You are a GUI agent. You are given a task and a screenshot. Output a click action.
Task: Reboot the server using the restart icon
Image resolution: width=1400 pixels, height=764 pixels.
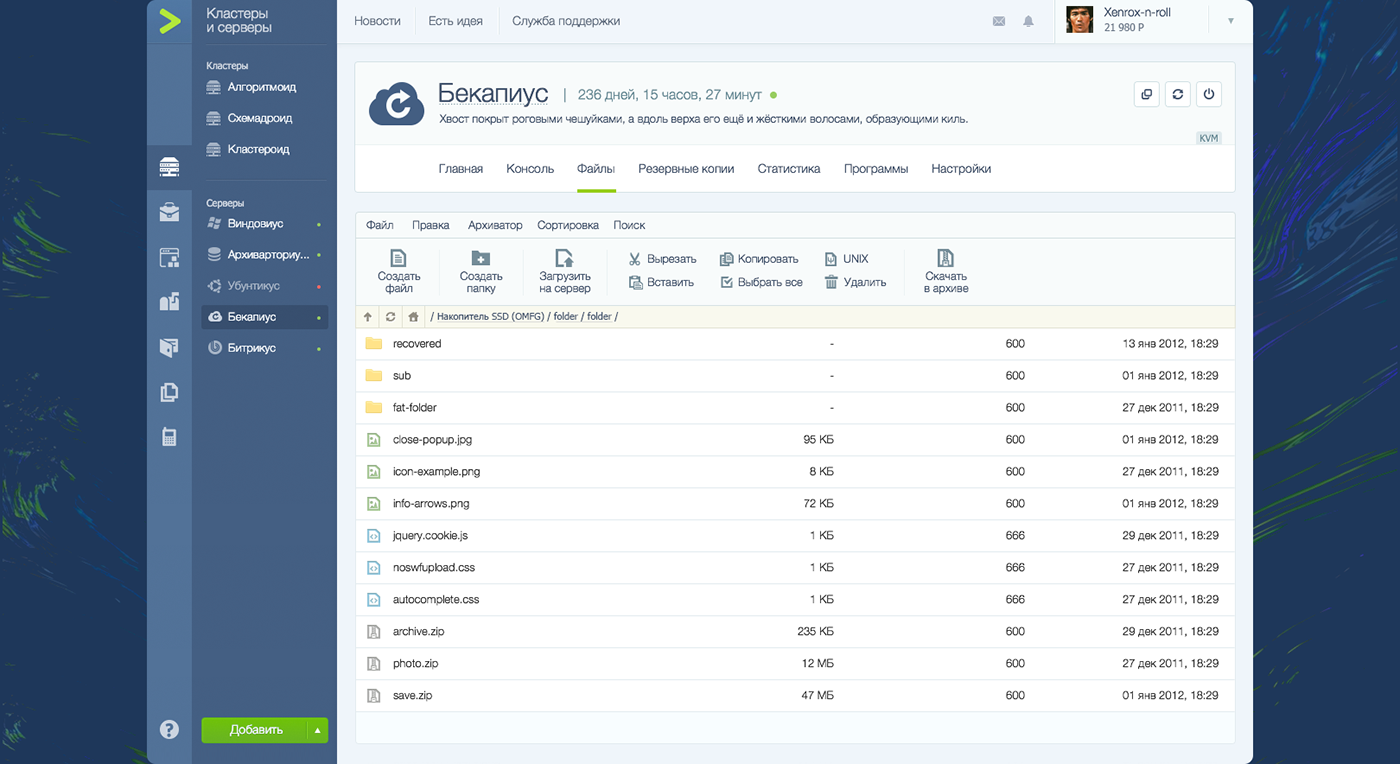tap(1177, 94)
